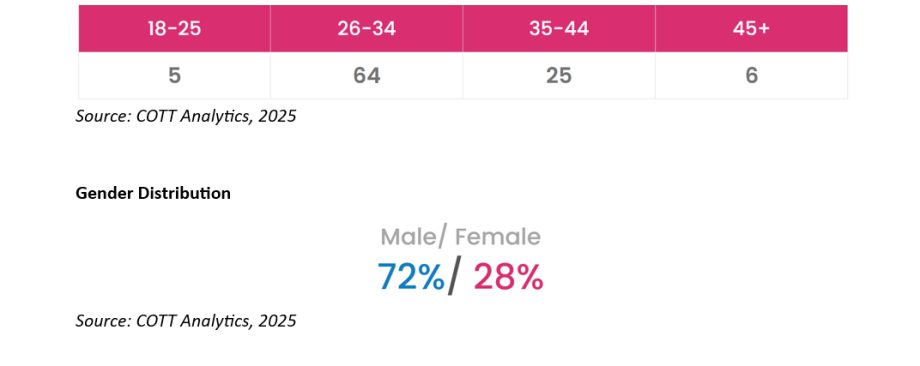Click the slash between 72% and 28%
The height and width of the screenshot is (366, 920).
coord(453,276)
